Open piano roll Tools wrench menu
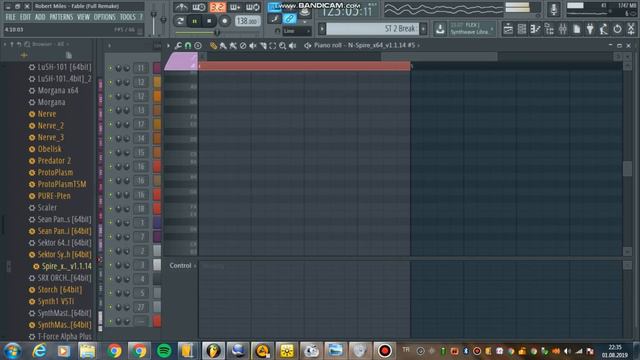640x360 pixels. 178,46
